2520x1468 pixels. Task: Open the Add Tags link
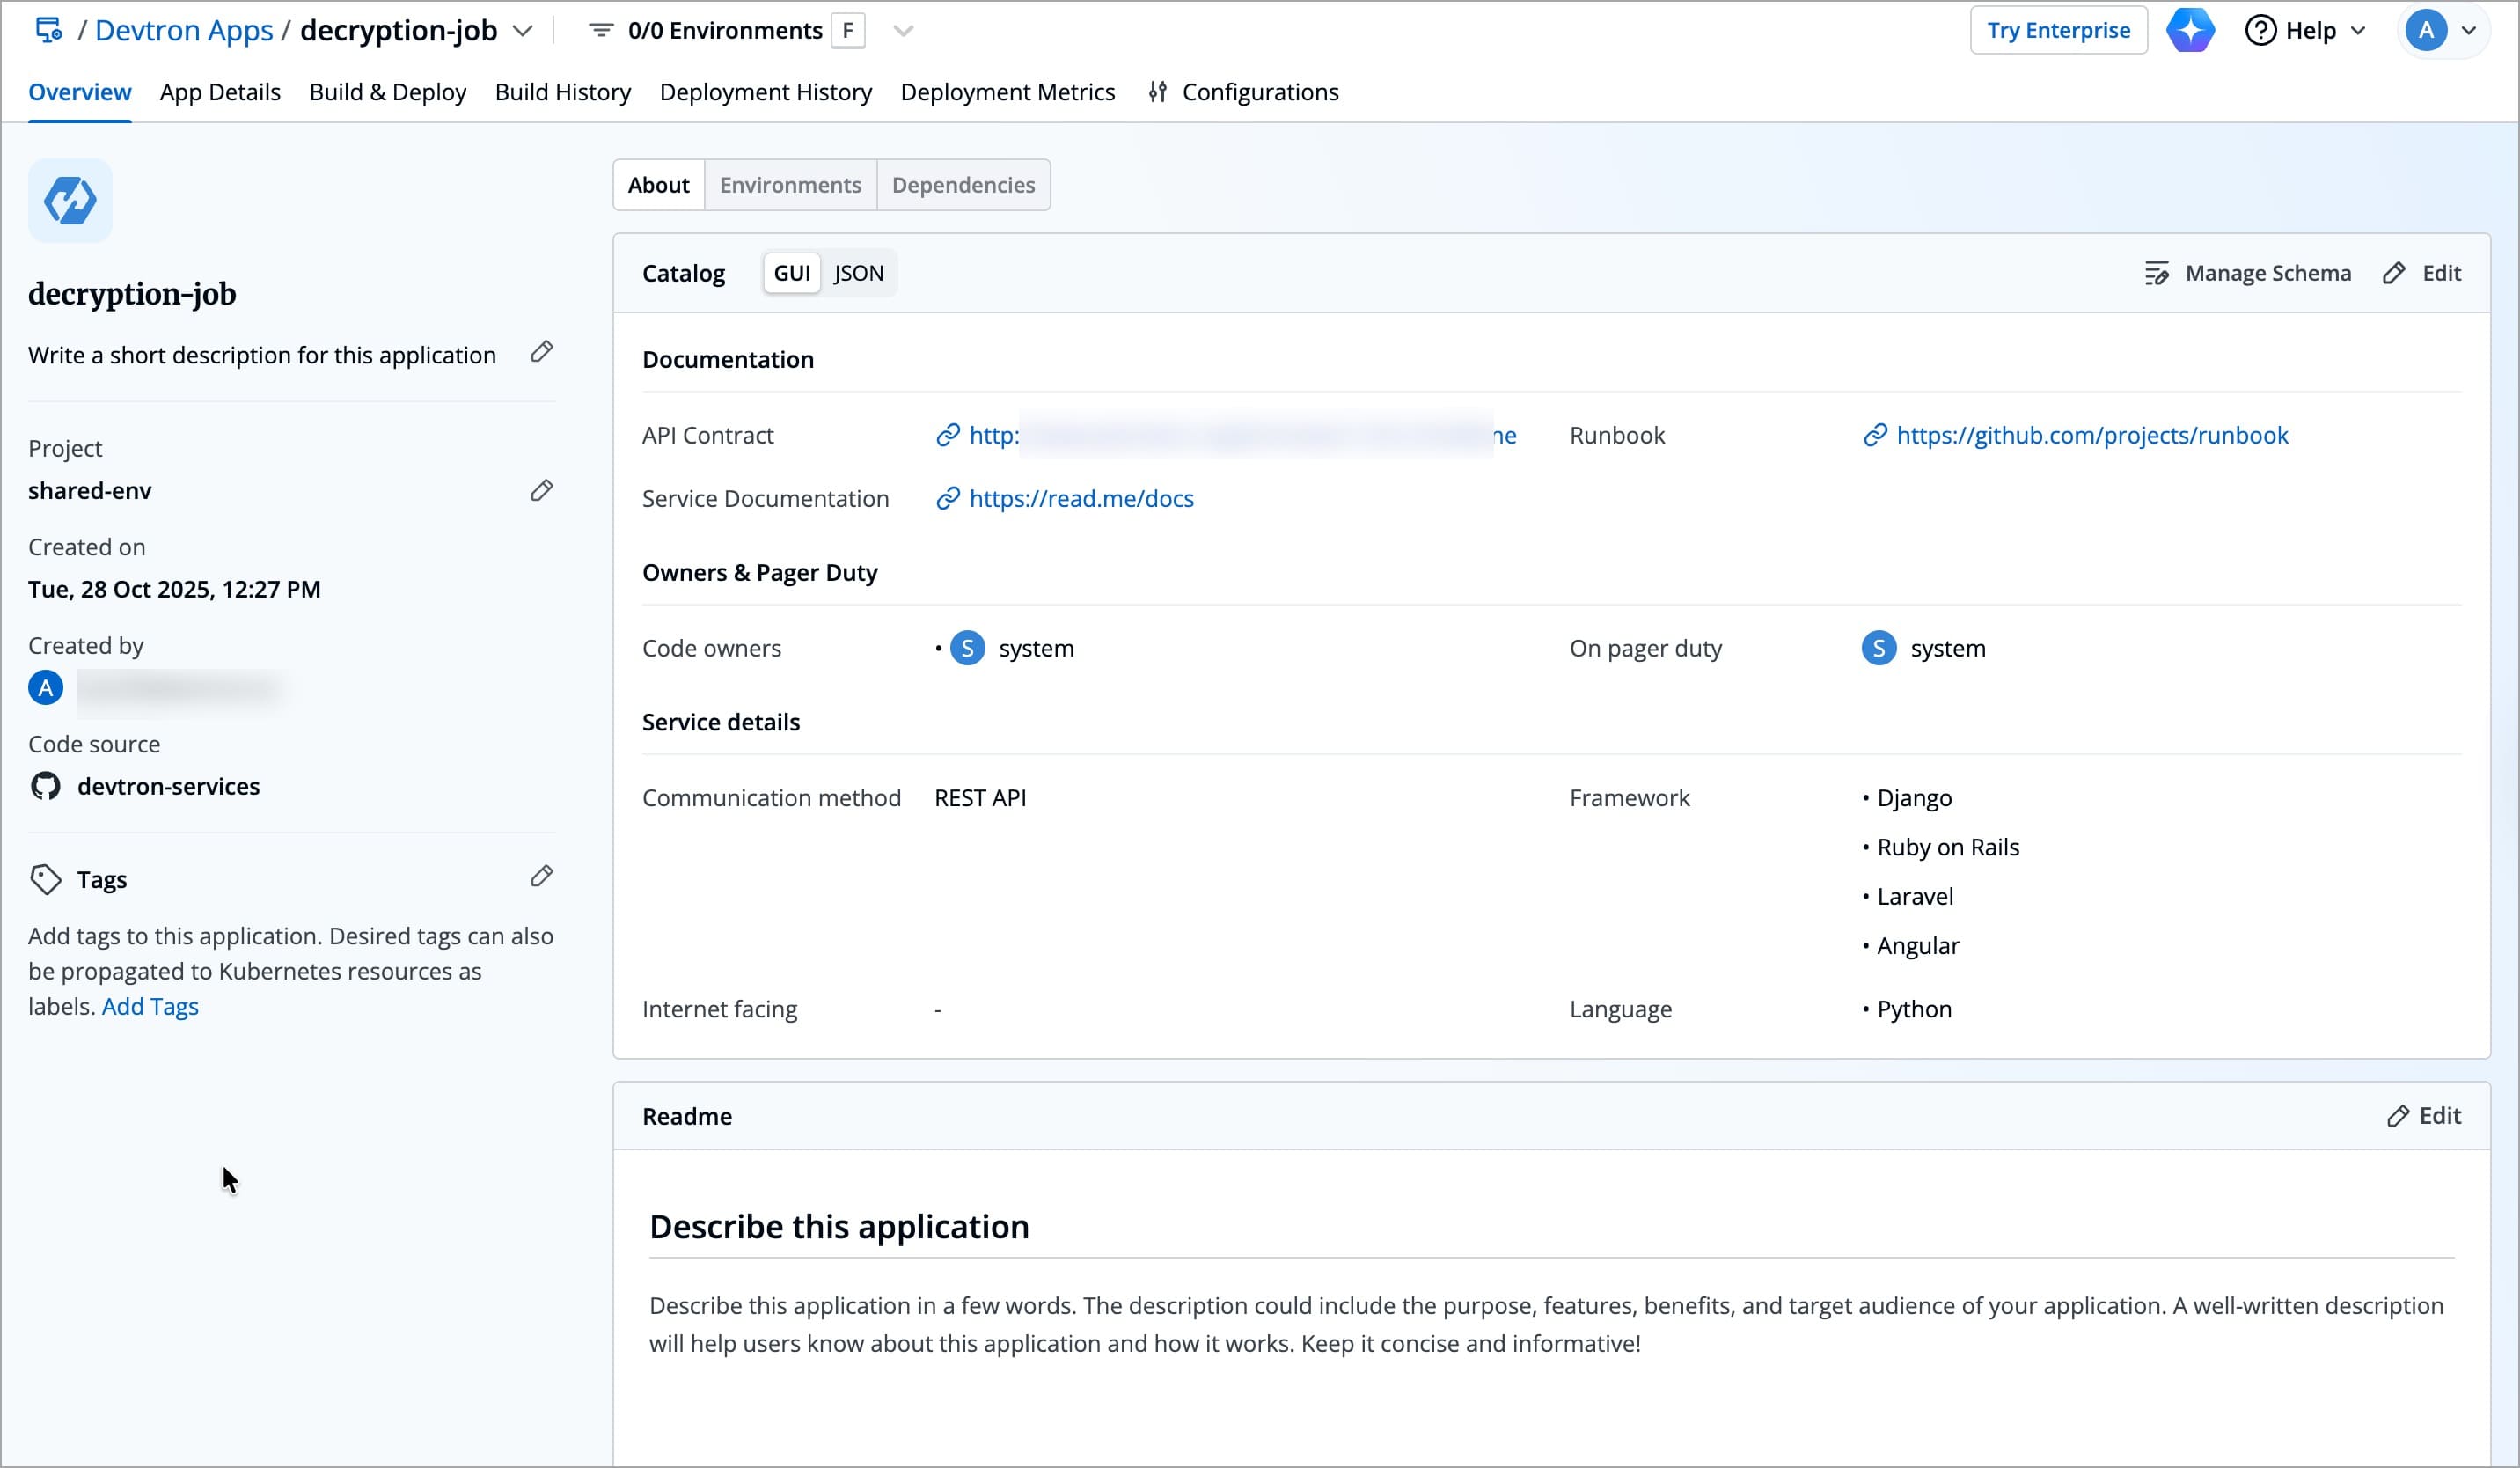click(150, 1006)
